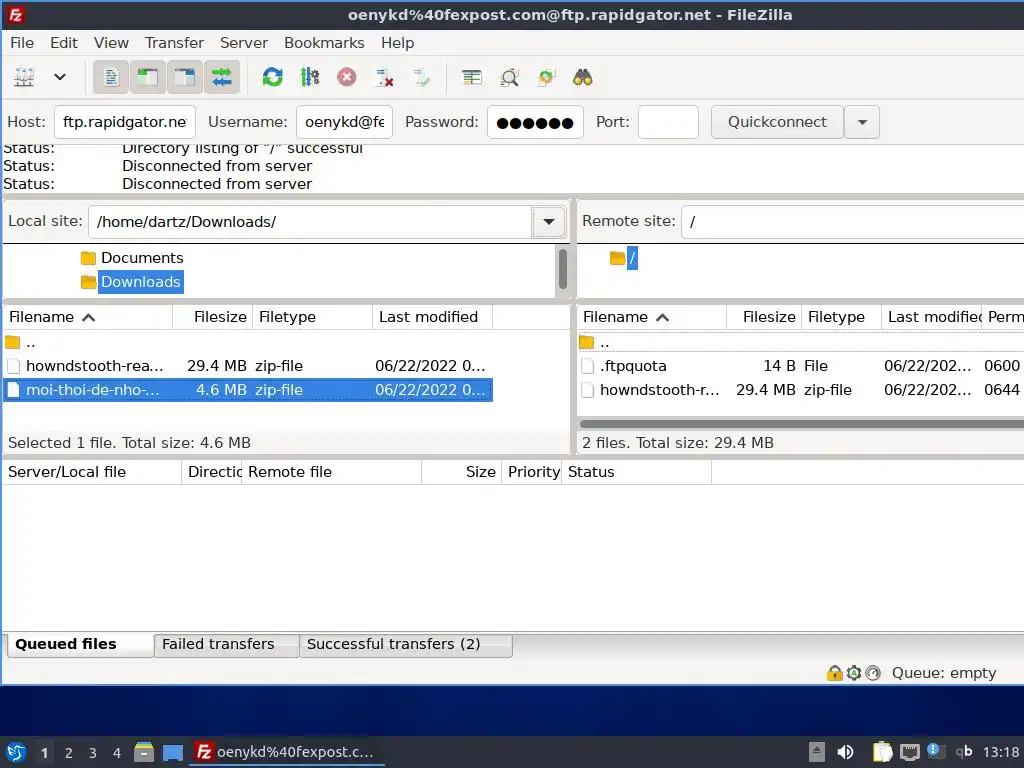The height and width of the screenshot is (768, 1024).
Task: Click the speed limits status icon
Action: (873, 673)
